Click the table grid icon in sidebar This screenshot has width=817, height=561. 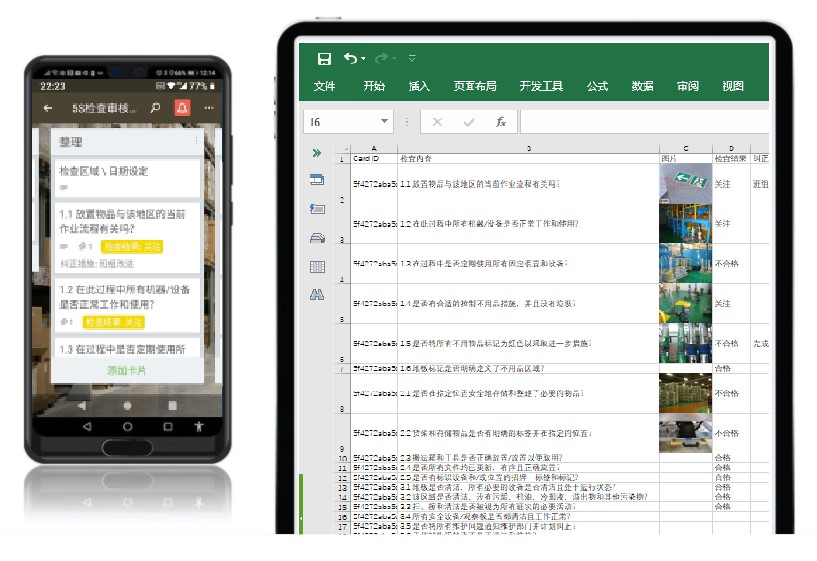pyautogui.click(x=317, y=266)
